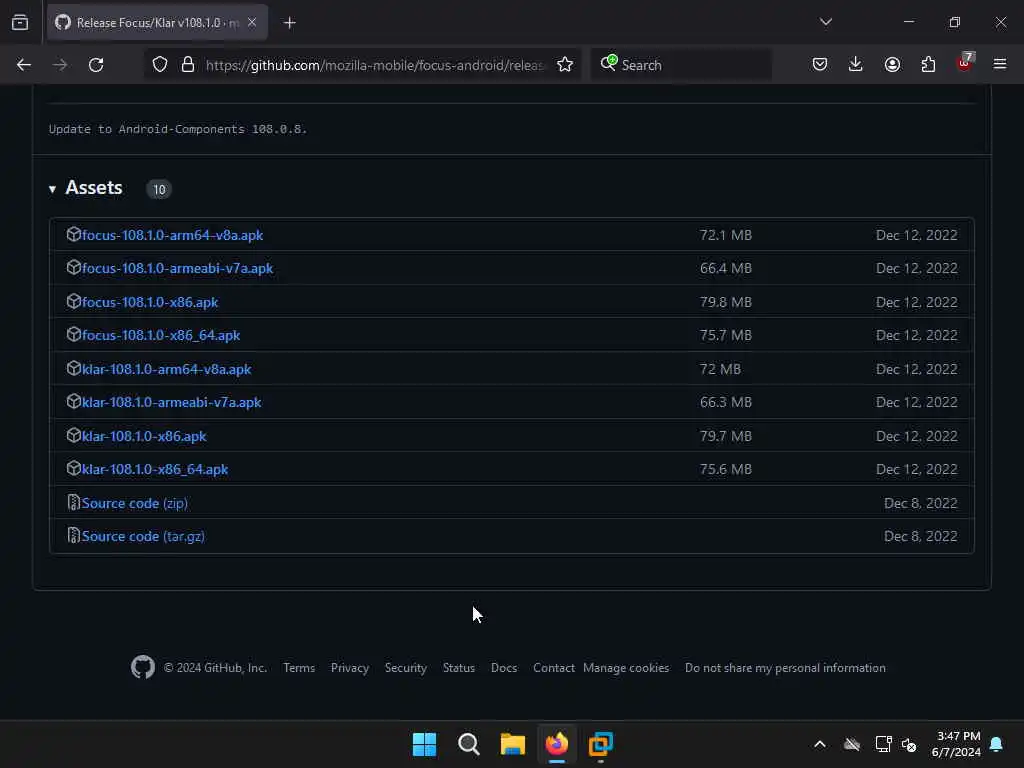The image size is (1024, 768).
Task: Bookmark this page with the star
Action: pyautogui.click(x=565, y=65)
